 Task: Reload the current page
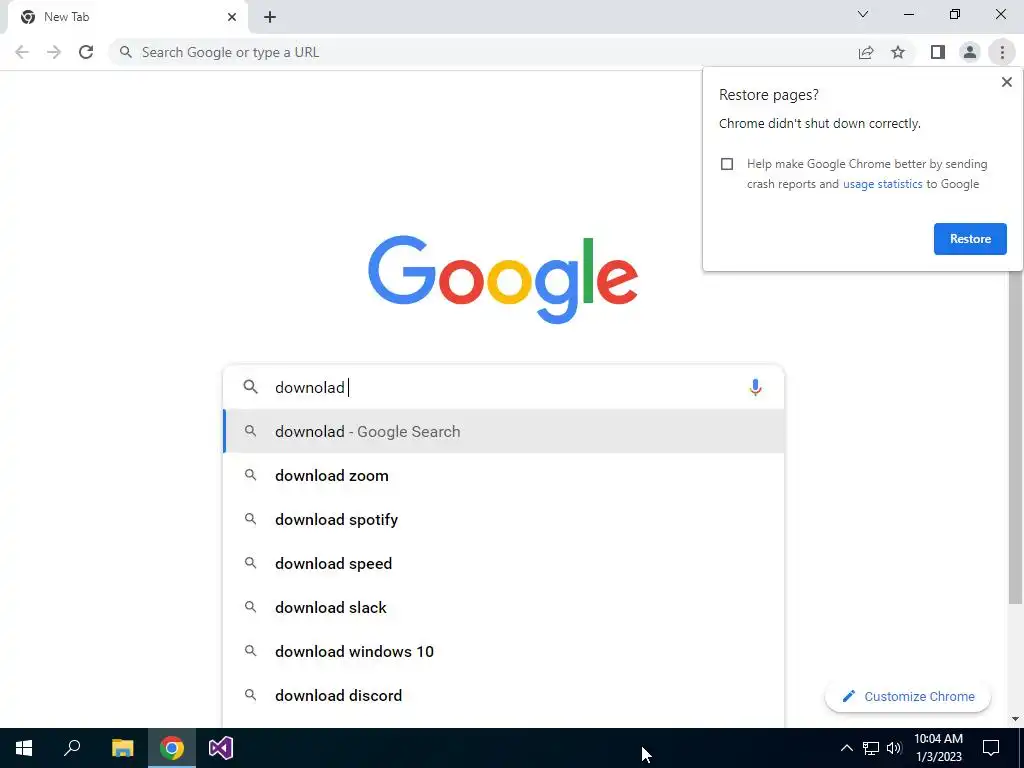[x=86, y=52]
